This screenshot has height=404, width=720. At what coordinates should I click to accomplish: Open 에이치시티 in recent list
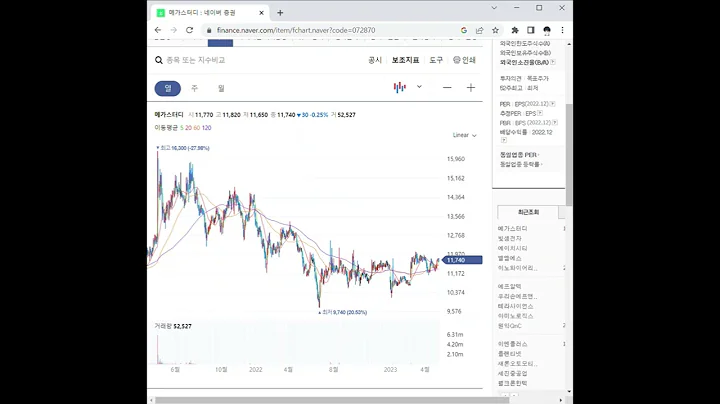click(512, 248)
